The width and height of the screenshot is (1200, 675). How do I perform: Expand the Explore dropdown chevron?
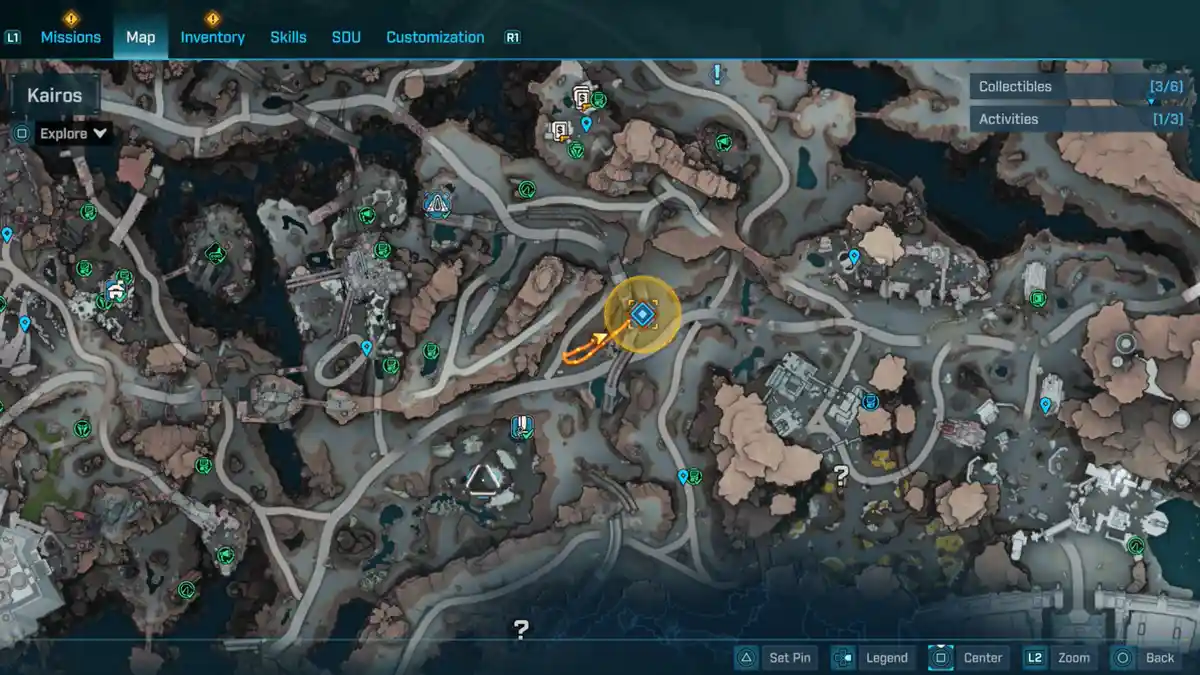pyautogui.click(x=100, y=133)
